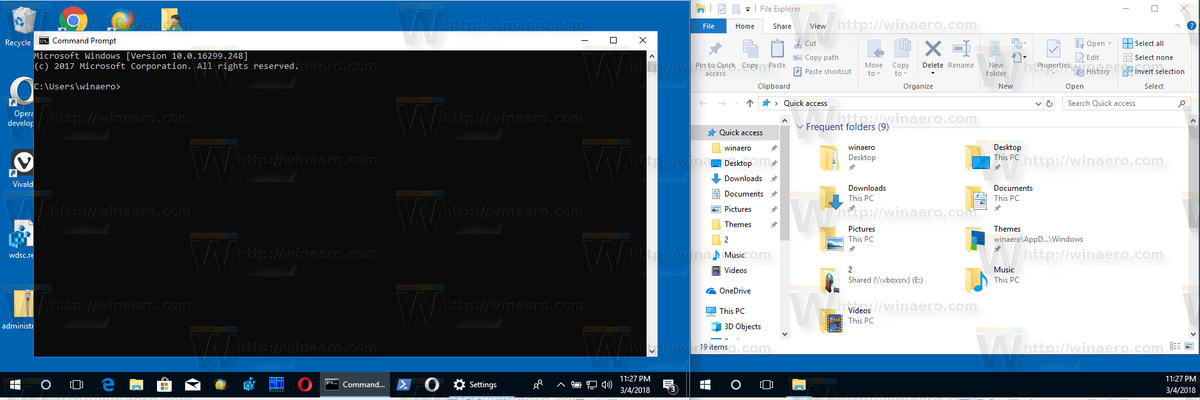Open File Explorer help question mark icon
This screenshot has width=1200, height=400.
pos(1193,25)
